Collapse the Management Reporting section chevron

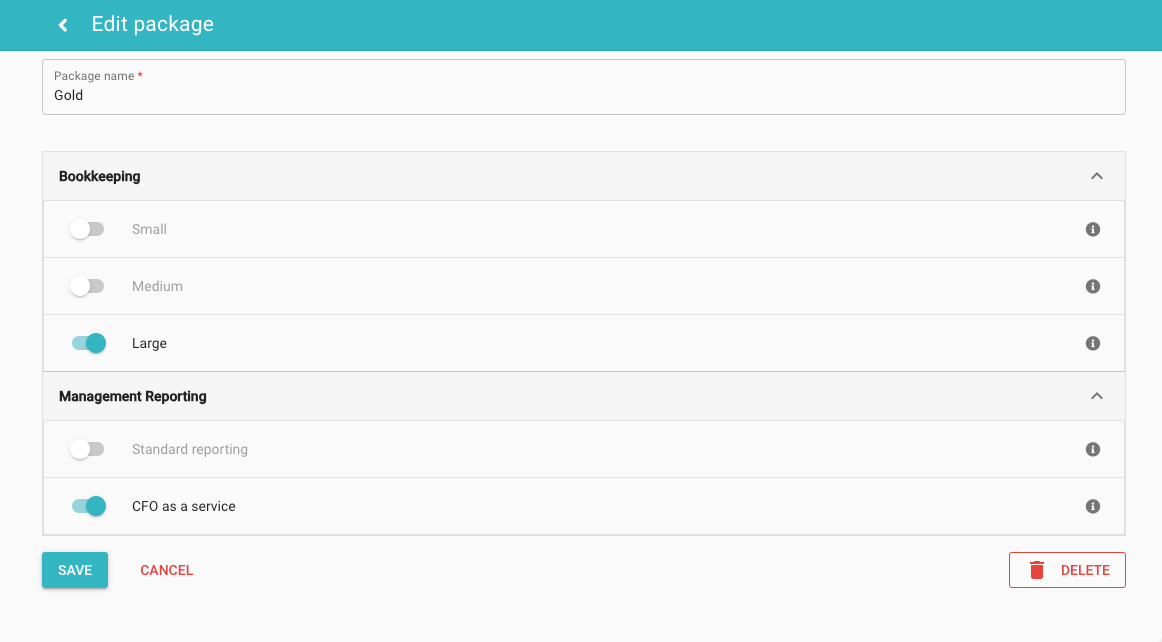tap(1097, 396)
